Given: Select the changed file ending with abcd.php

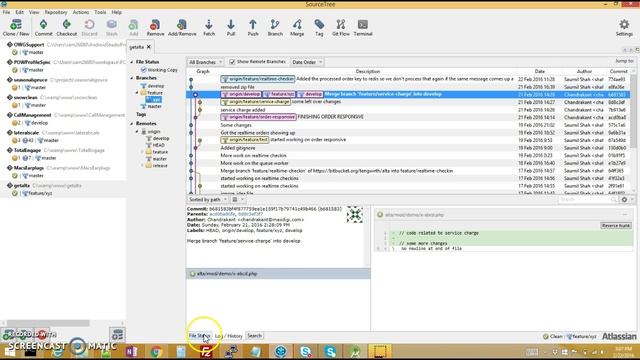Looking at the screenshot, I should (x=278, y=273).
